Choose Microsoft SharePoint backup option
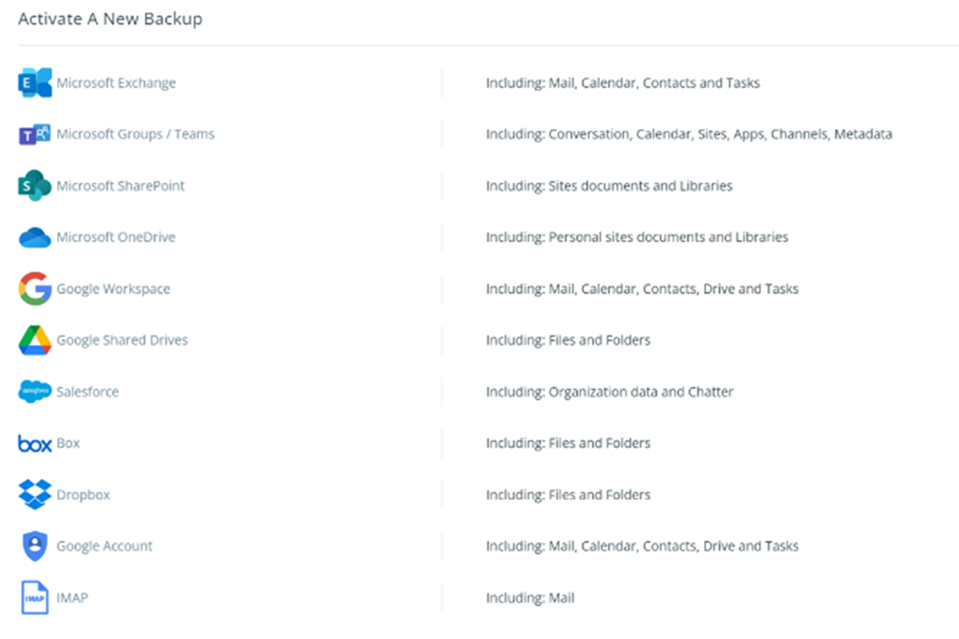Image resolution: width=959 pixels, height=639 pixels. click(x=120, y=185)
